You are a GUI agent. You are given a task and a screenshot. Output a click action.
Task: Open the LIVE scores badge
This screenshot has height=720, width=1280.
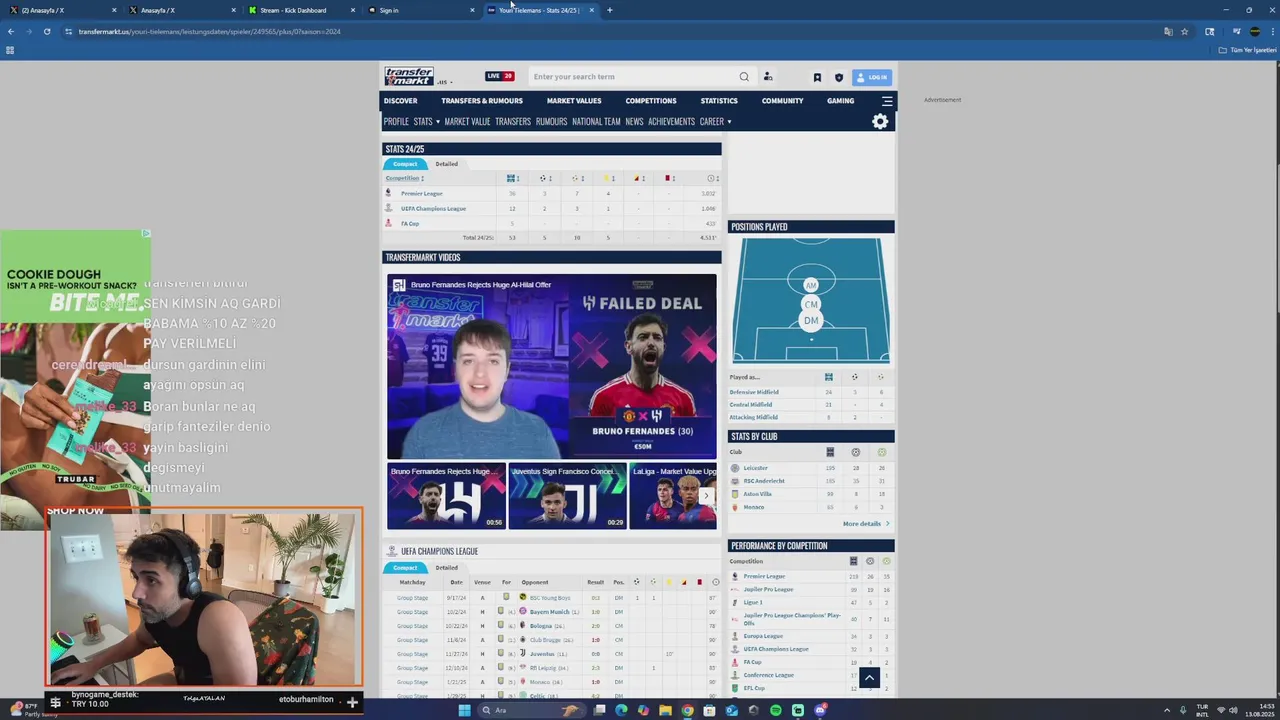click(x=500, y=76)
